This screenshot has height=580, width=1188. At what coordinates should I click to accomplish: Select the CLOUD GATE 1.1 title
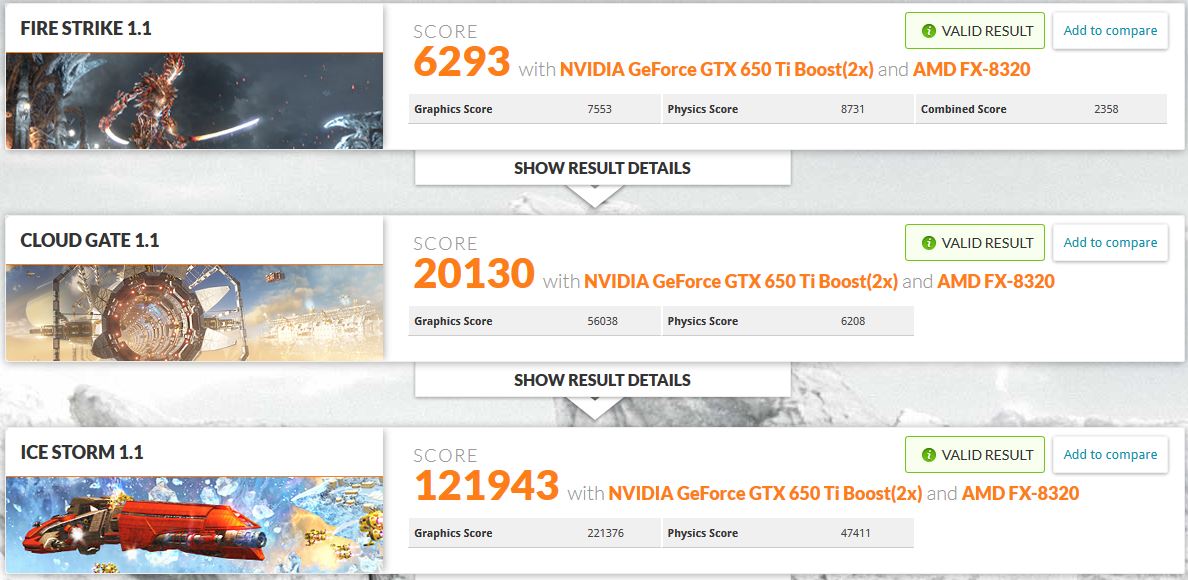[x=89, y=241]
